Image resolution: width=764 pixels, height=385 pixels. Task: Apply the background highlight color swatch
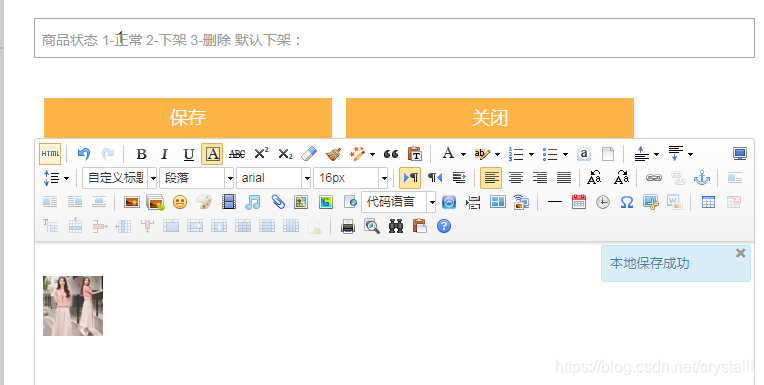[482, 154]
